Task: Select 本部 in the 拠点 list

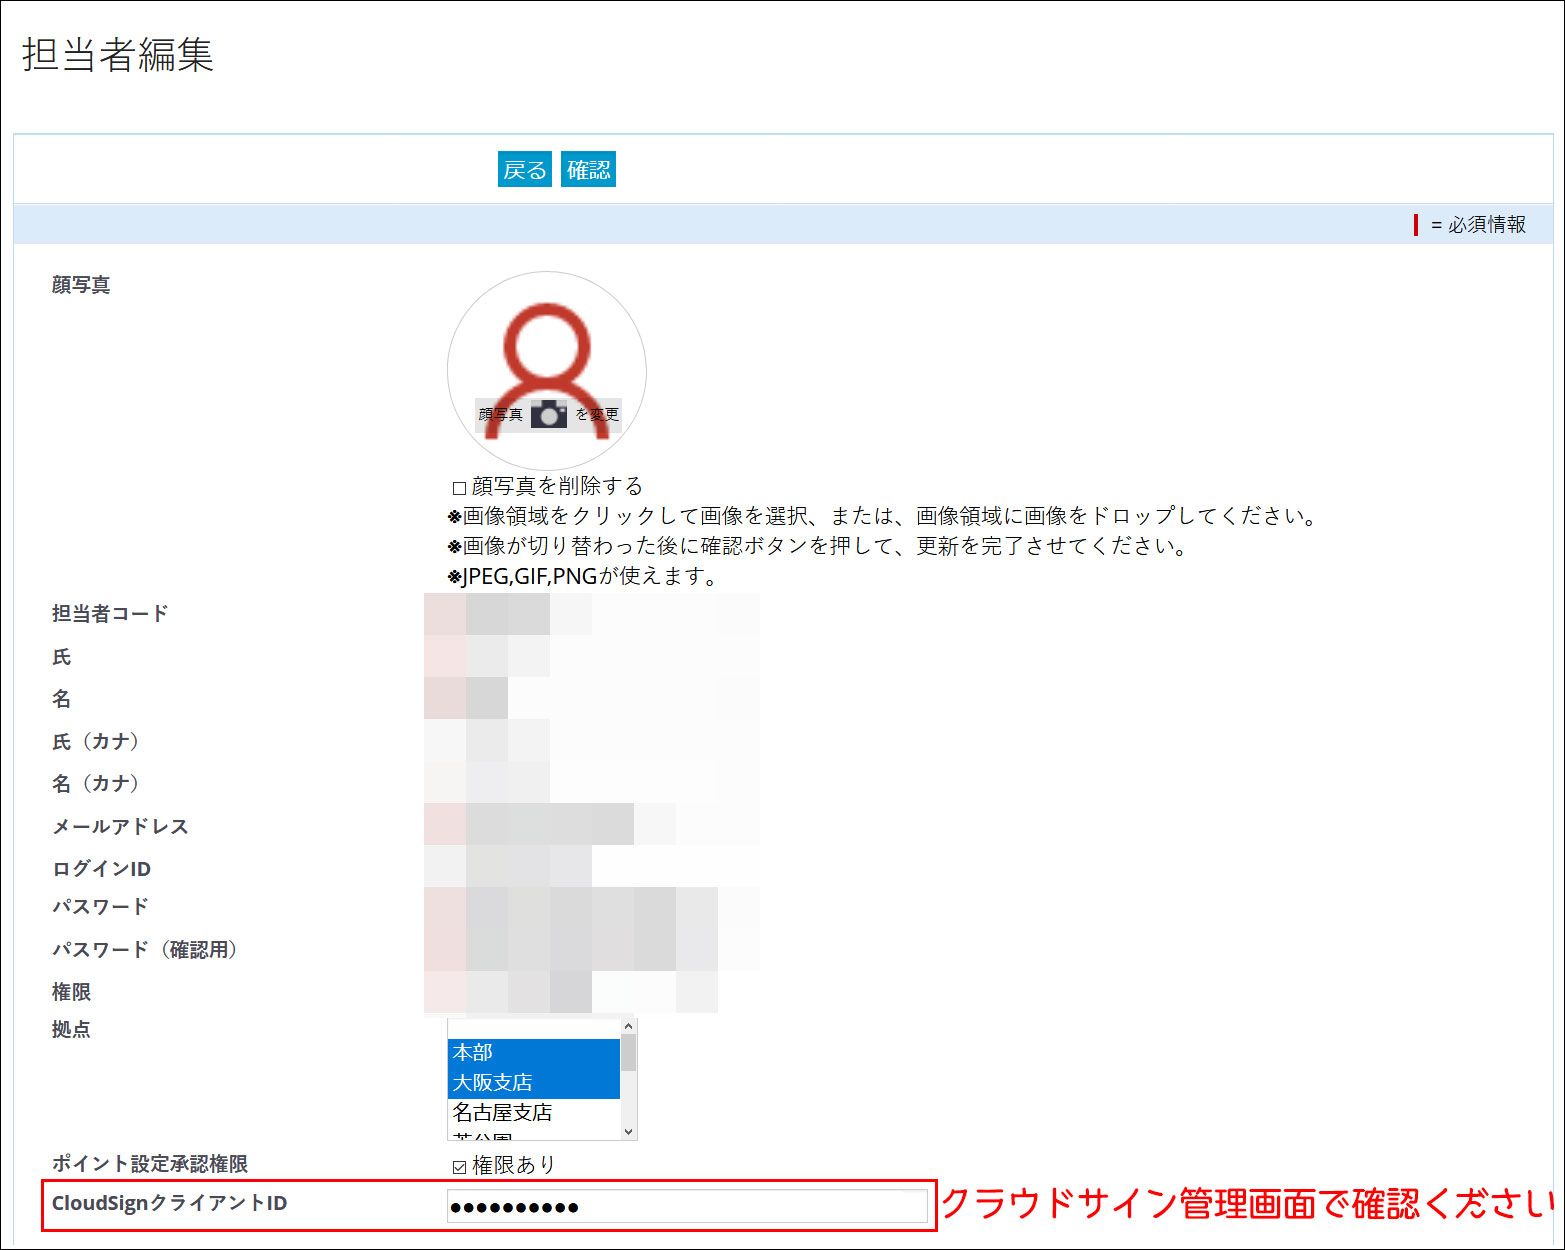Action: coord(534,1053)
